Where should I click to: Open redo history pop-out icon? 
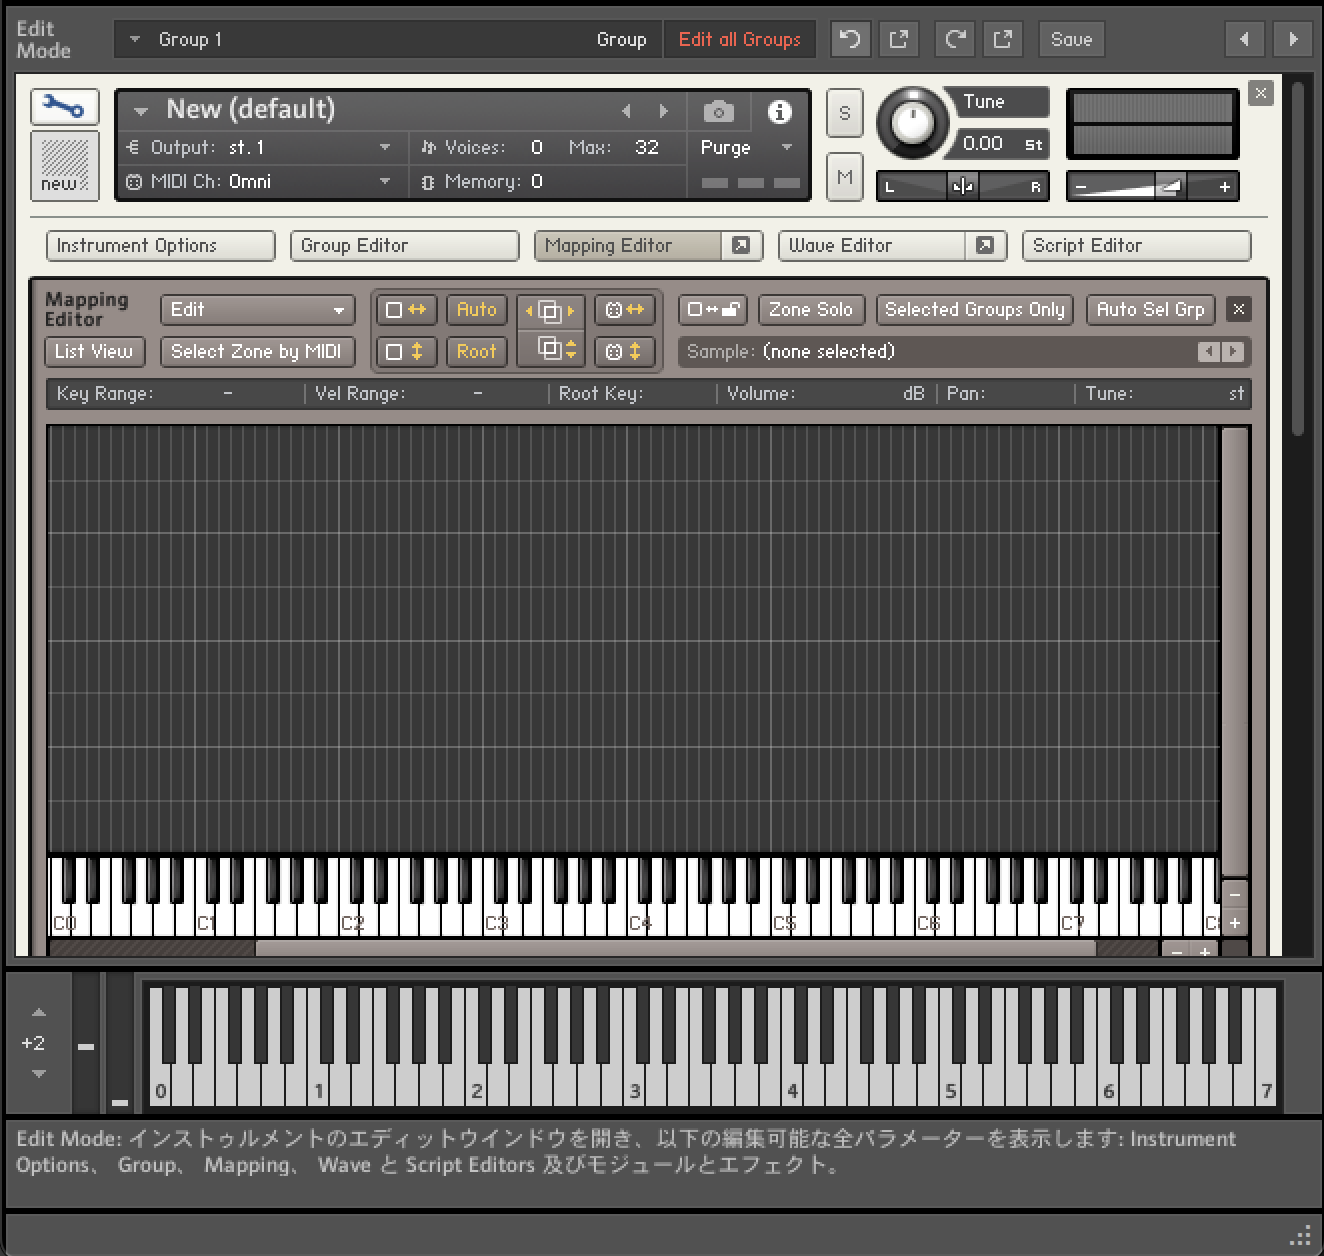tap(1002, 39)
